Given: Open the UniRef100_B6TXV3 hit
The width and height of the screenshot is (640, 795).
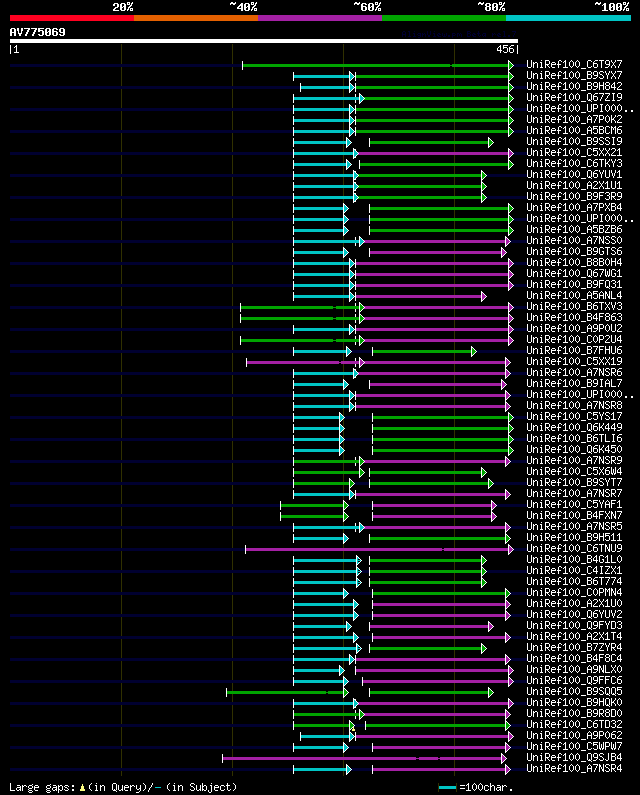Looking at the screenshot, I should tap(574, 306).
